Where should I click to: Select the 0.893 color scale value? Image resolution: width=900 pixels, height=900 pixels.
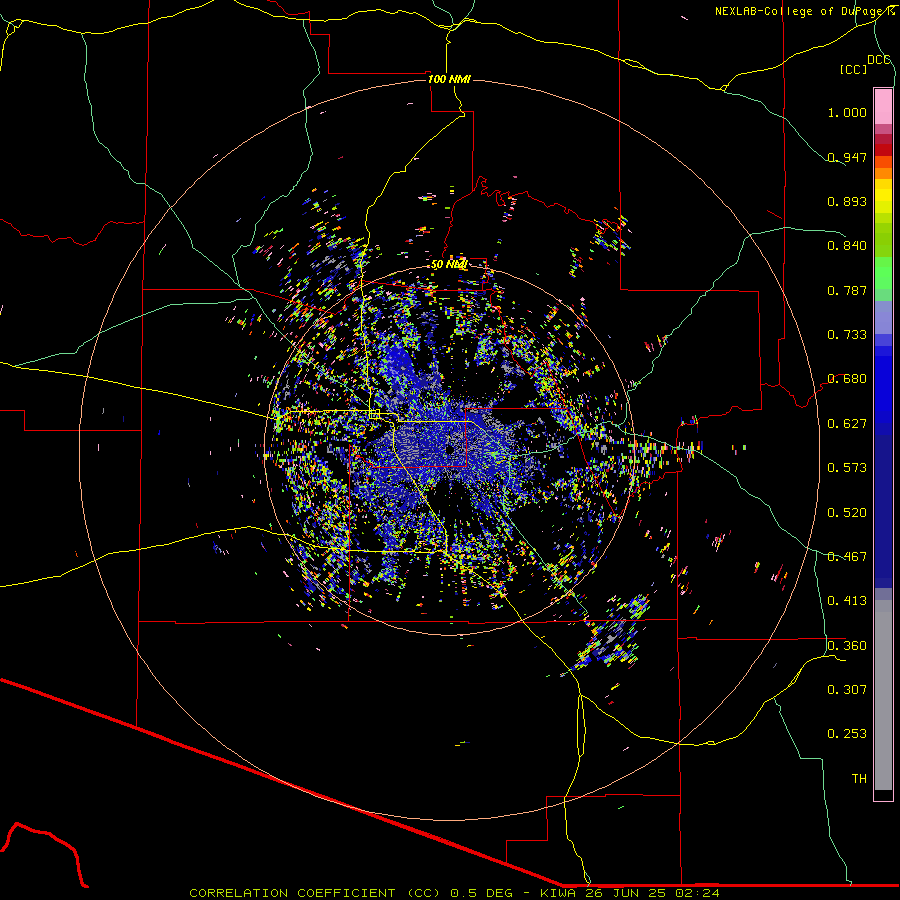[847, 201]
